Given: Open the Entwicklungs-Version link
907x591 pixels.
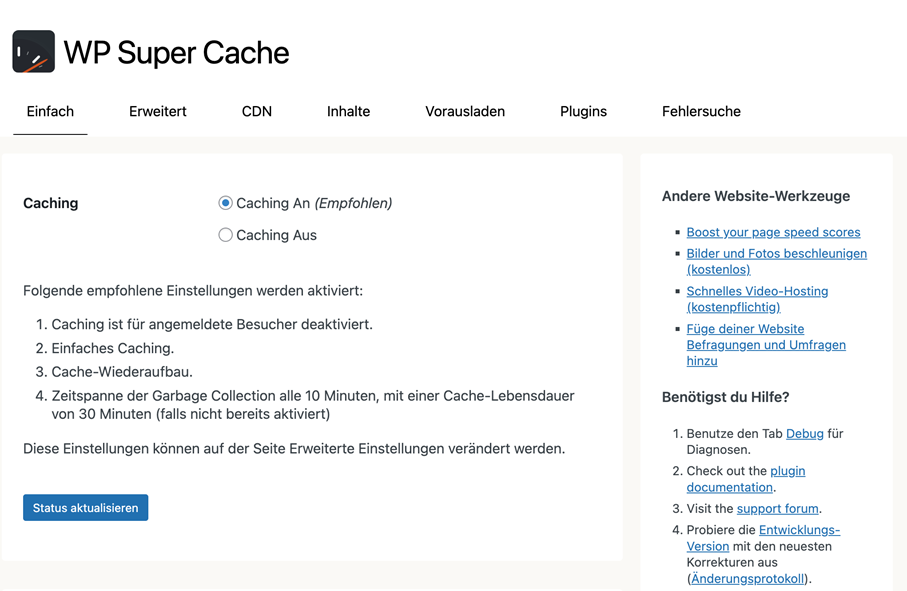Looking at the screenshot, I should pyautogui.click(x=763, y=538).
